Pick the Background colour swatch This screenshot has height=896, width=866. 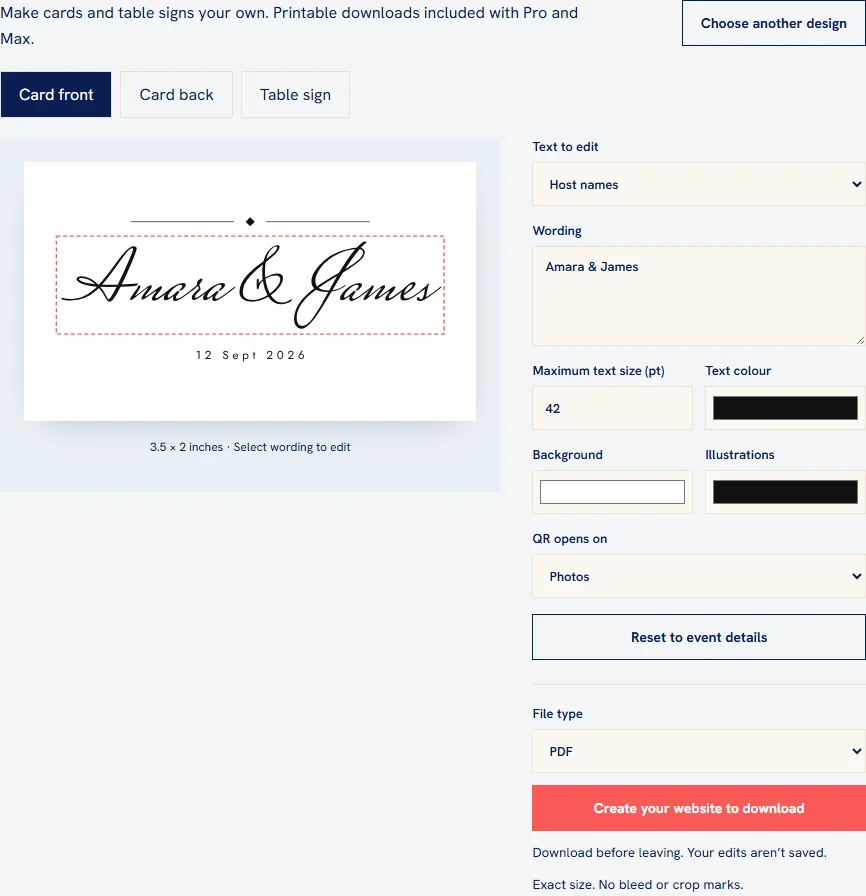coord(612,492)
